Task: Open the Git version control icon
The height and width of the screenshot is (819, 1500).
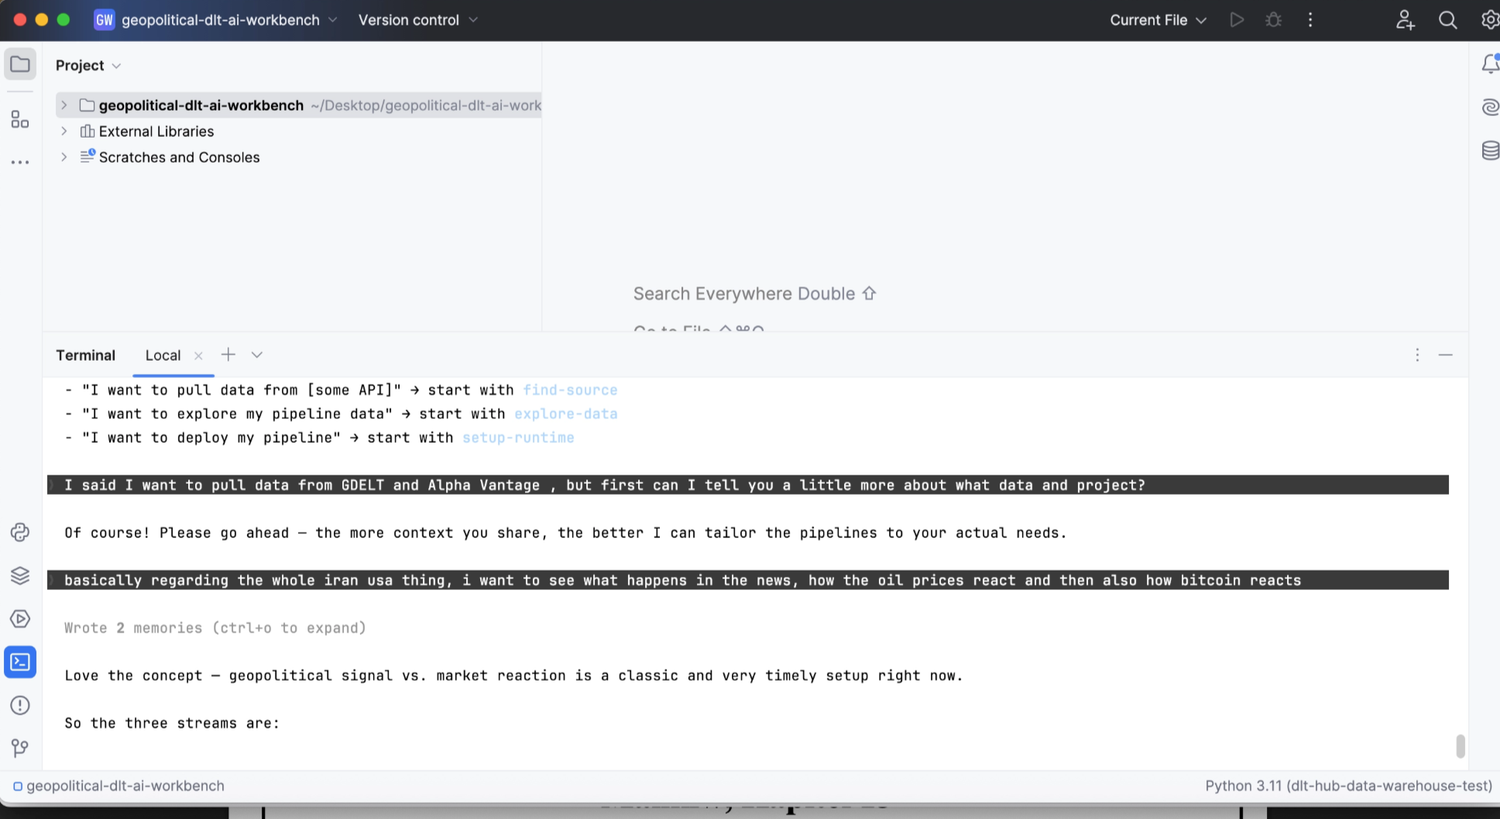Action: point(20,748)
